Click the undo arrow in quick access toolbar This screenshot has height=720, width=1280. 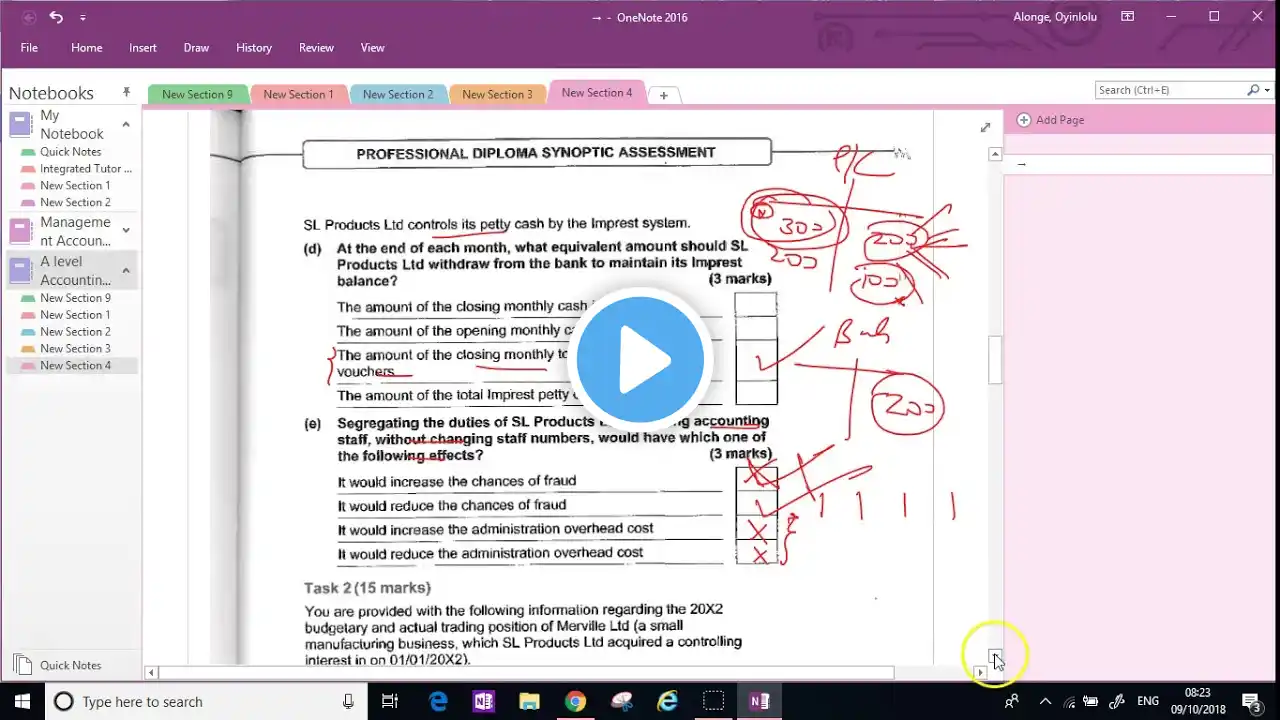(x=56, y=17)
